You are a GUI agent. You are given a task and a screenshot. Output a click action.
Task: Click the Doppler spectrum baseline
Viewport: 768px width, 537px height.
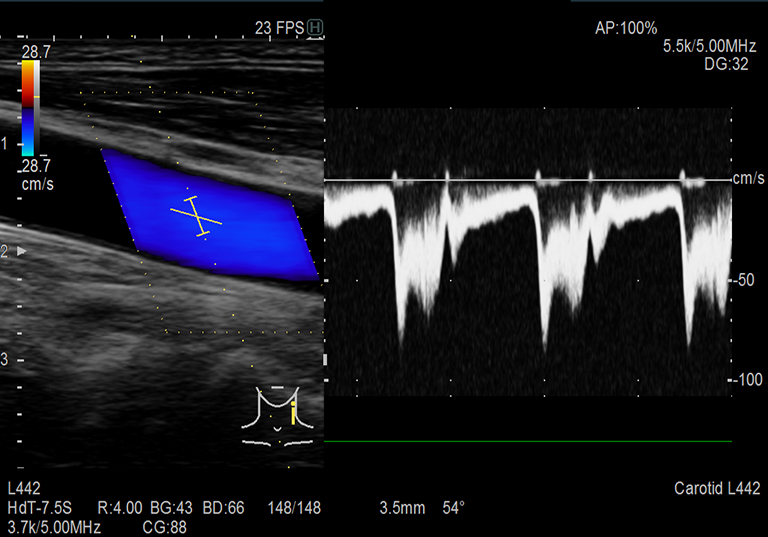[528, 181]
